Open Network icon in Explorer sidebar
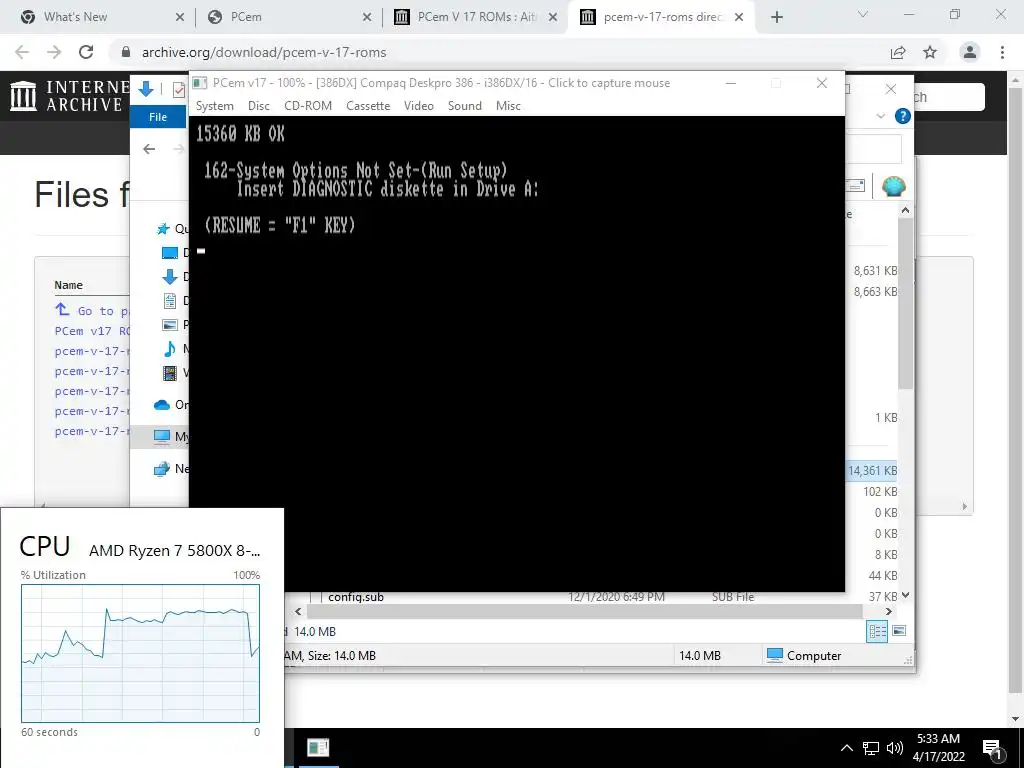Viewport: 1024px width, 768px height. 161,469
